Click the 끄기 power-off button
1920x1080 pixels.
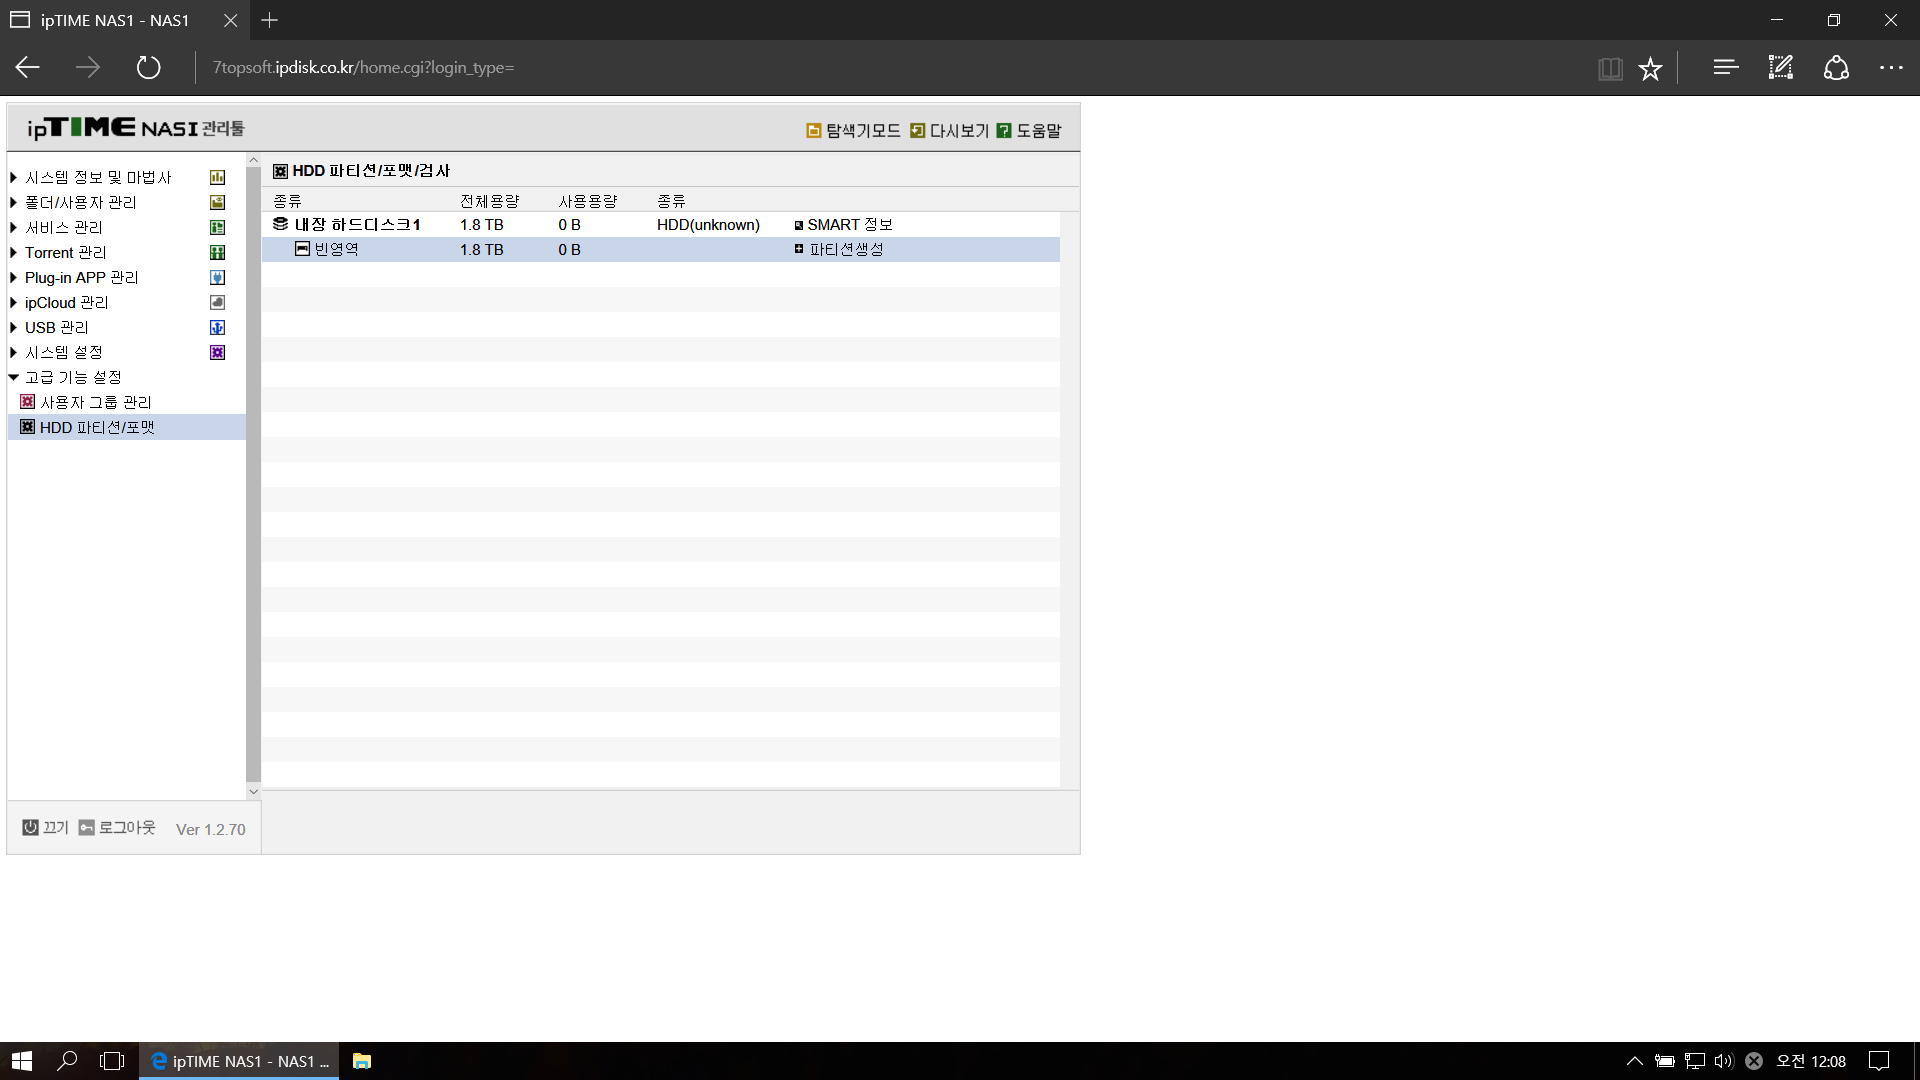pyautogui.click(x=45, y=828)
